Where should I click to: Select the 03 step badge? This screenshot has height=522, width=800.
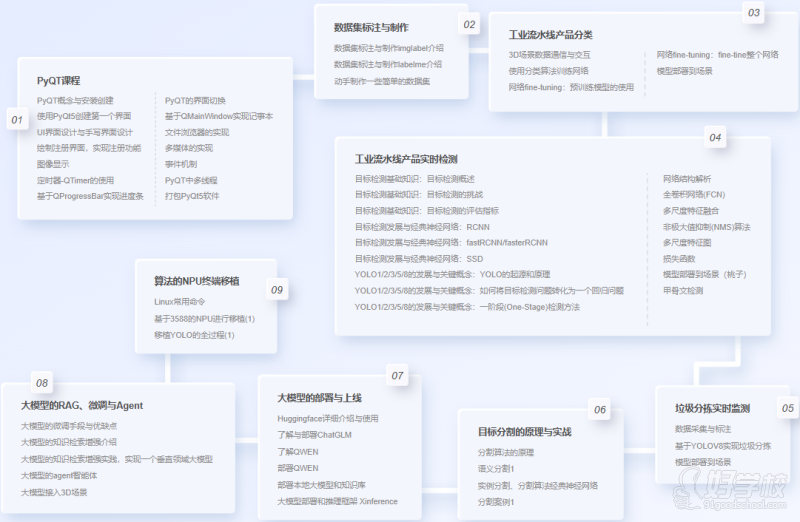pos(754,13)
